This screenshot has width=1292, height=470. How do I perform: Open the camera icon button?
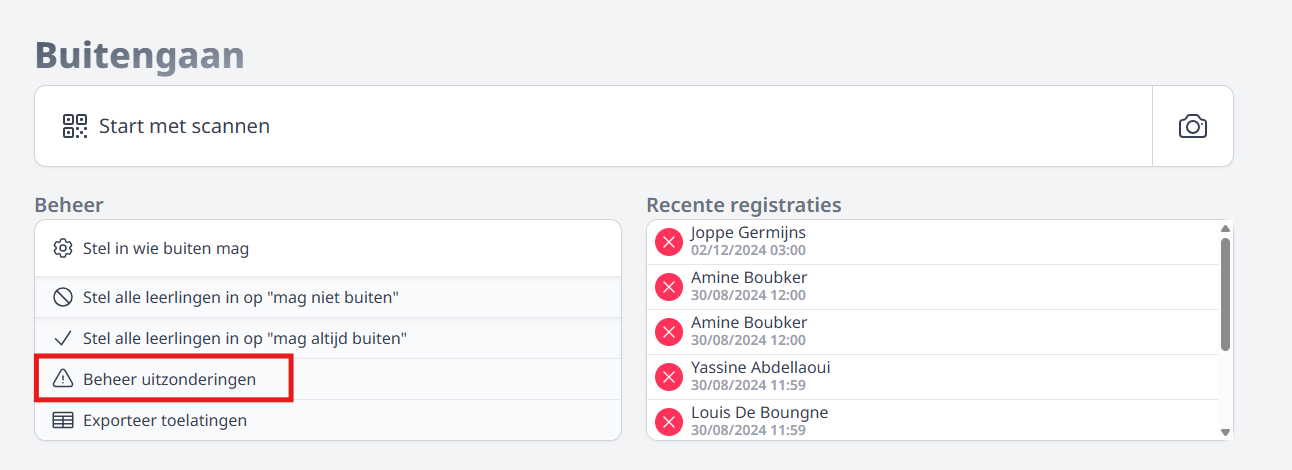pos(1193,126)
